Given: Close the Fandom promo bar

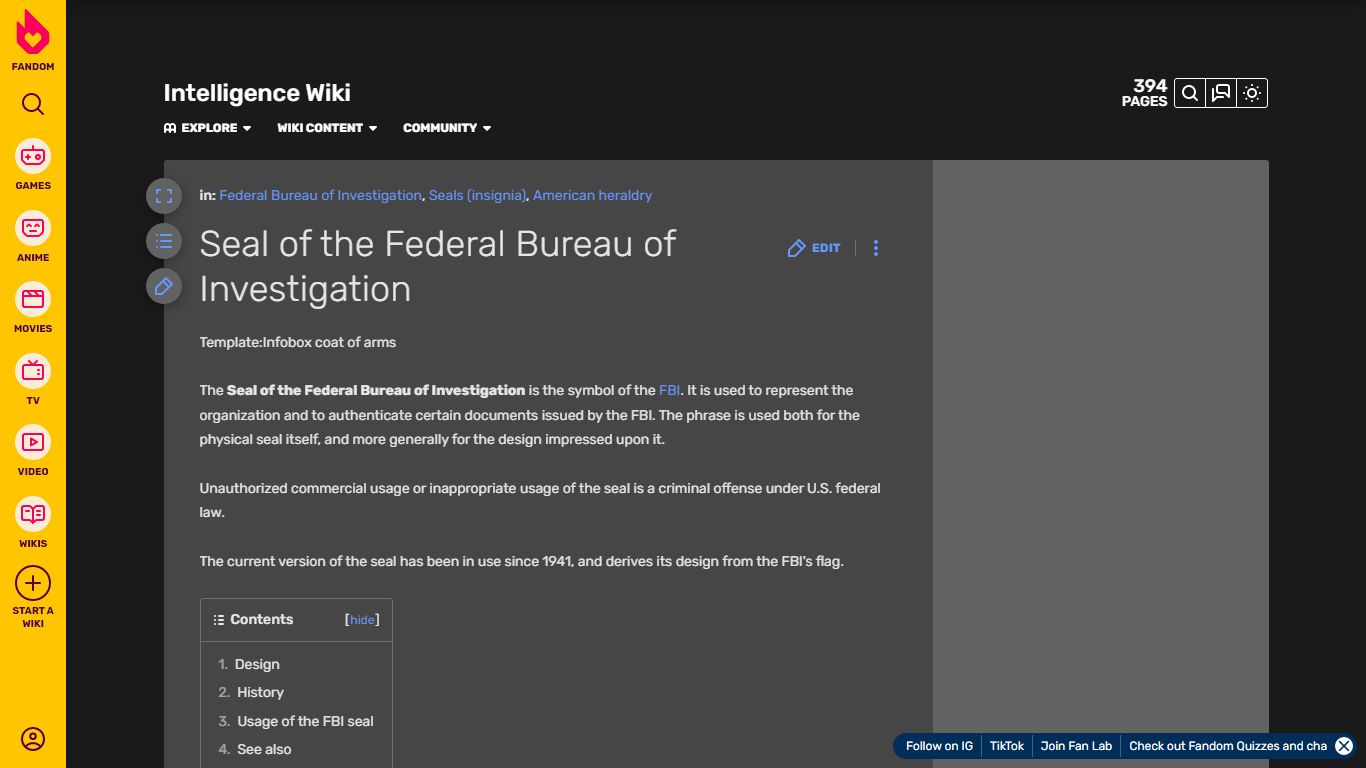Looking at the screenshot, I should [x=1344, y=746].
